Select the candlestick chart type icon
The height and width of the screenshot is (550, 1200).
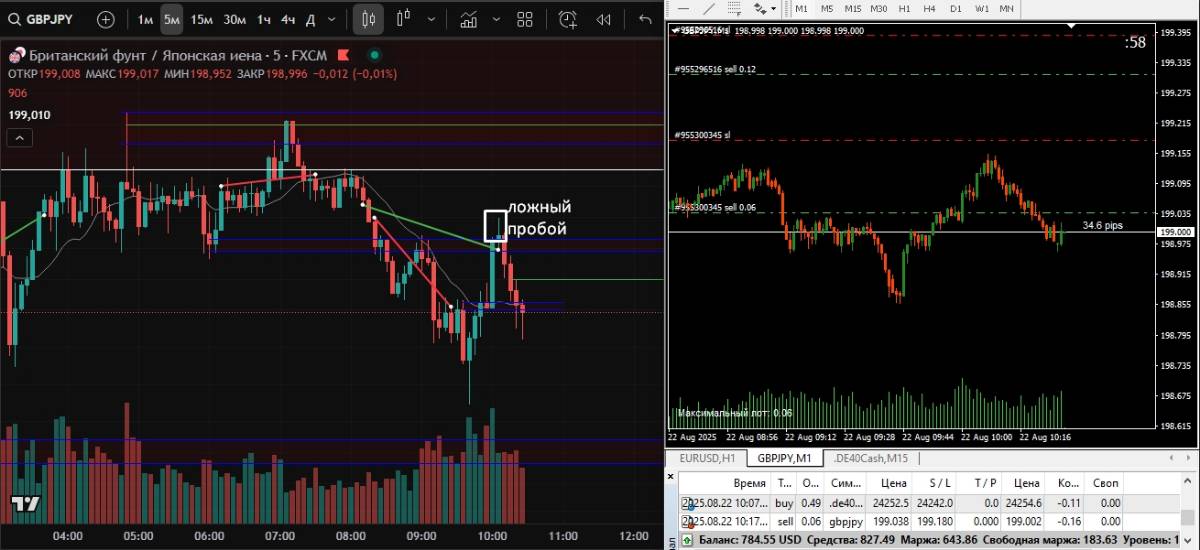click(x=368, y=19)
